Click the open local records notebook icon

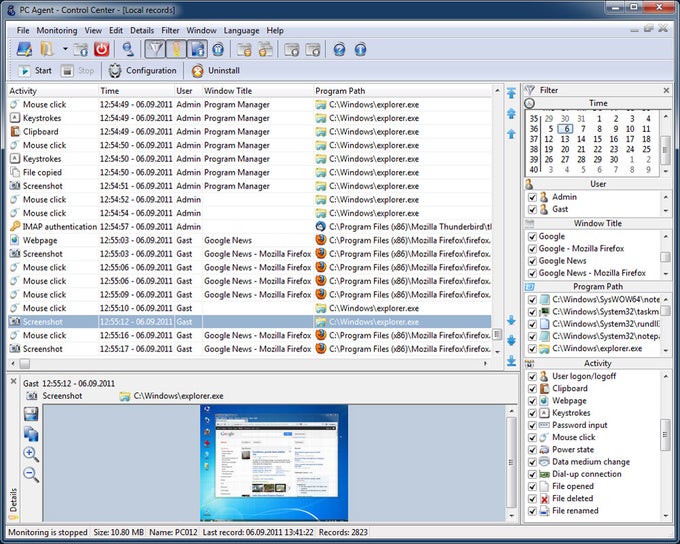point(24,49)
